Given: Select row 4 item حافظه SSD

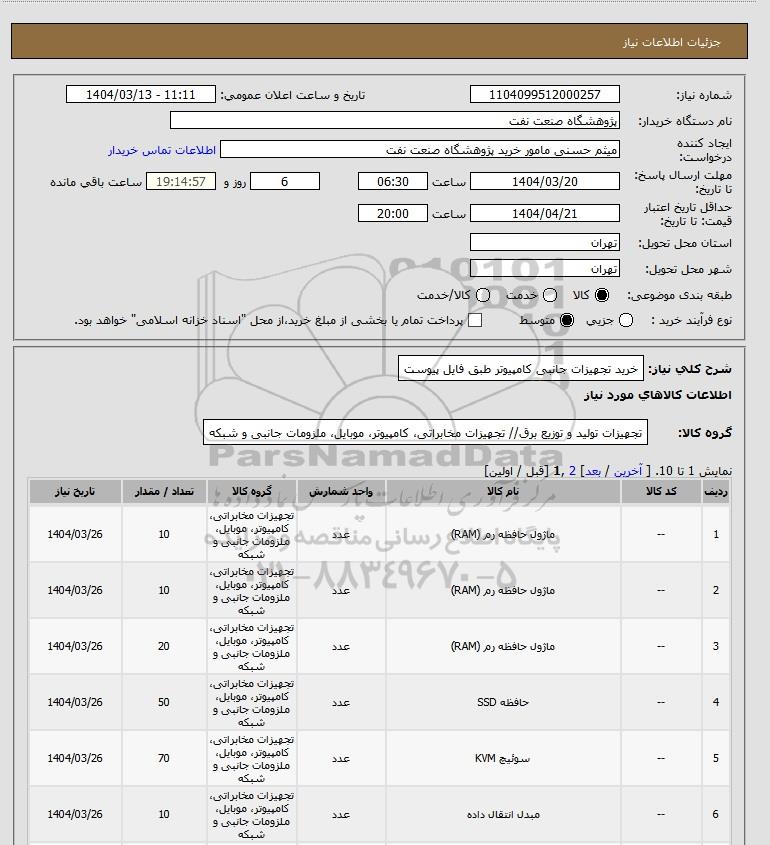Looking at the screenshot, I should [x=503, y=702].
